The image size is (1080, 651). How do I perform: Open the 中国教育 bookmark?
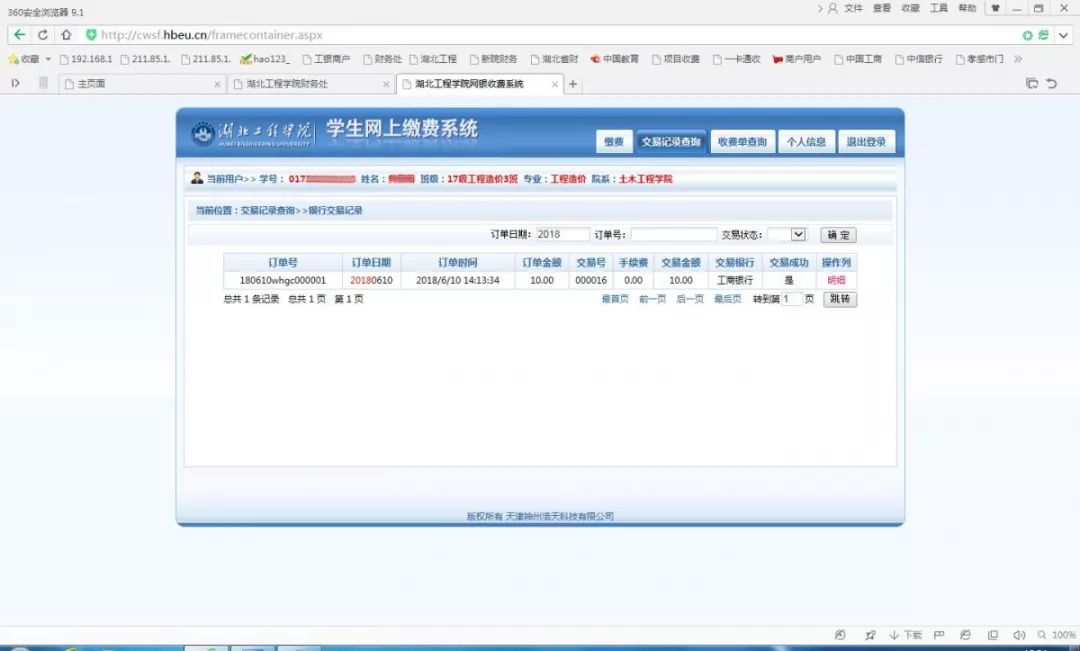(614, 59)
